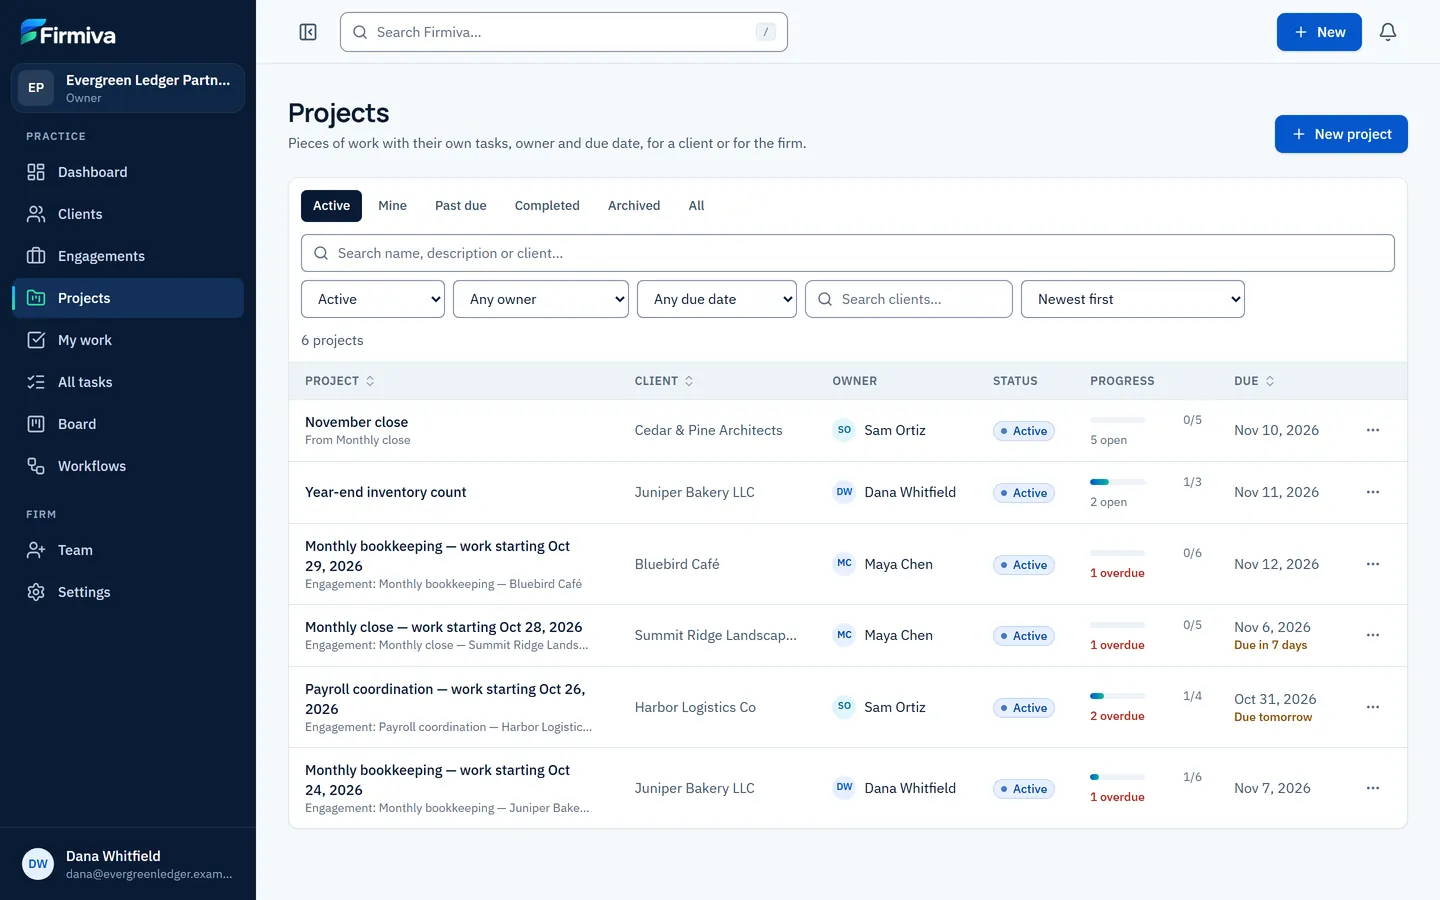The image size is (1440, 900).
Task: Switch to the Past due tab
Action: click(x=461, y=206)
